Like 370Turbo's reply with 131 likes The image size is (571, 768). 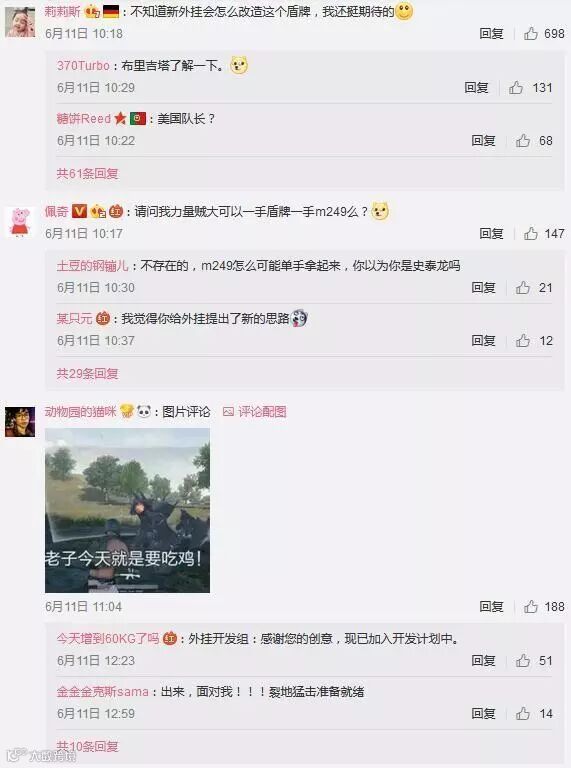click(x=516, y=88)
